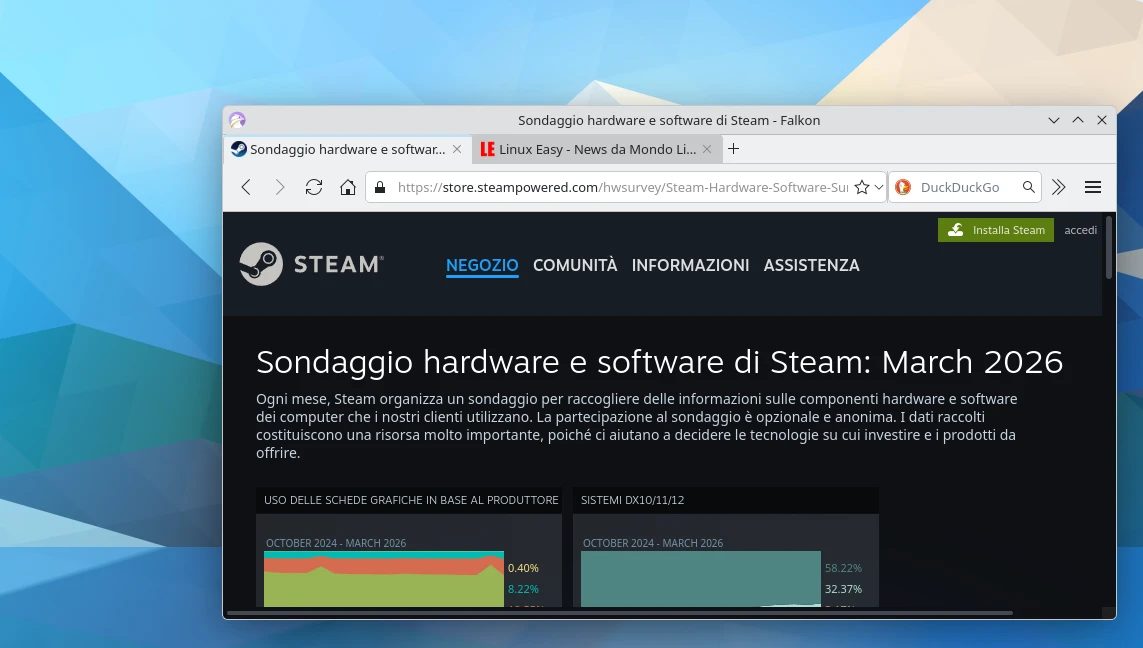1143x648 pixels.
Task: Click the Linux Easy tab favicon
Action: click(487, 149)
